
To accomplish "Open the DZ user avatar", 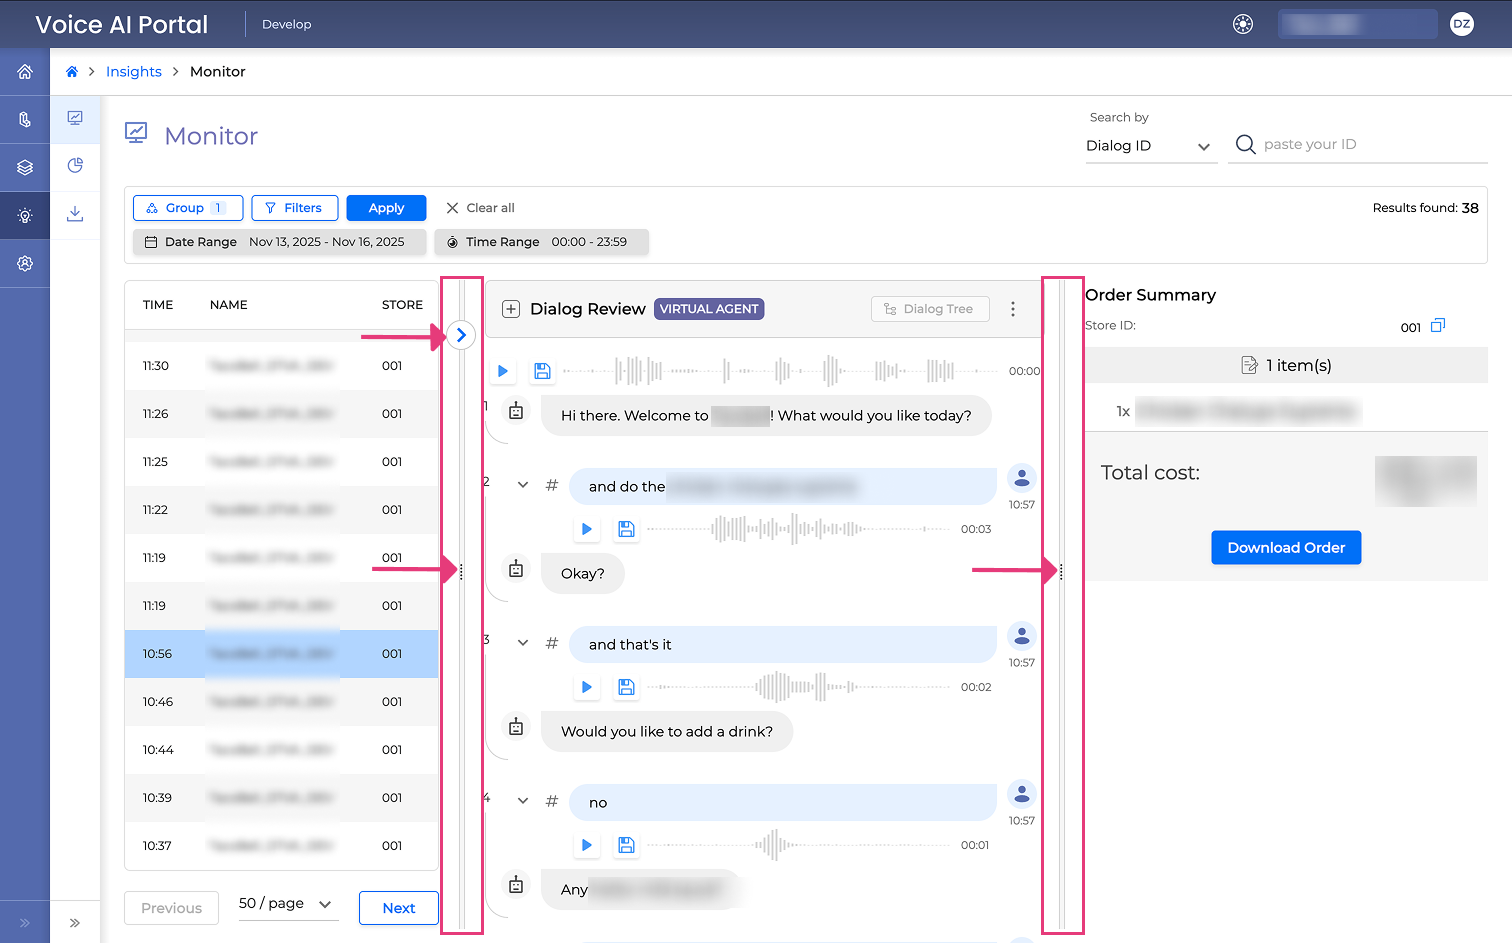I will 1462,24.
